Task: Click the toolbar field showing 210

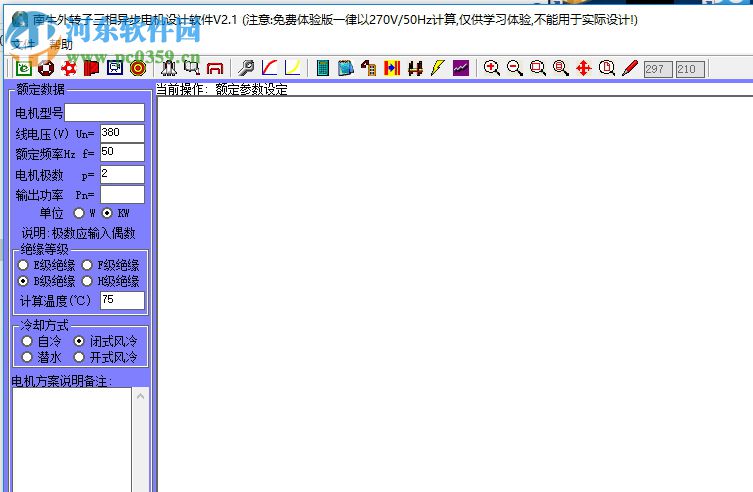Action: coord(690,69)
